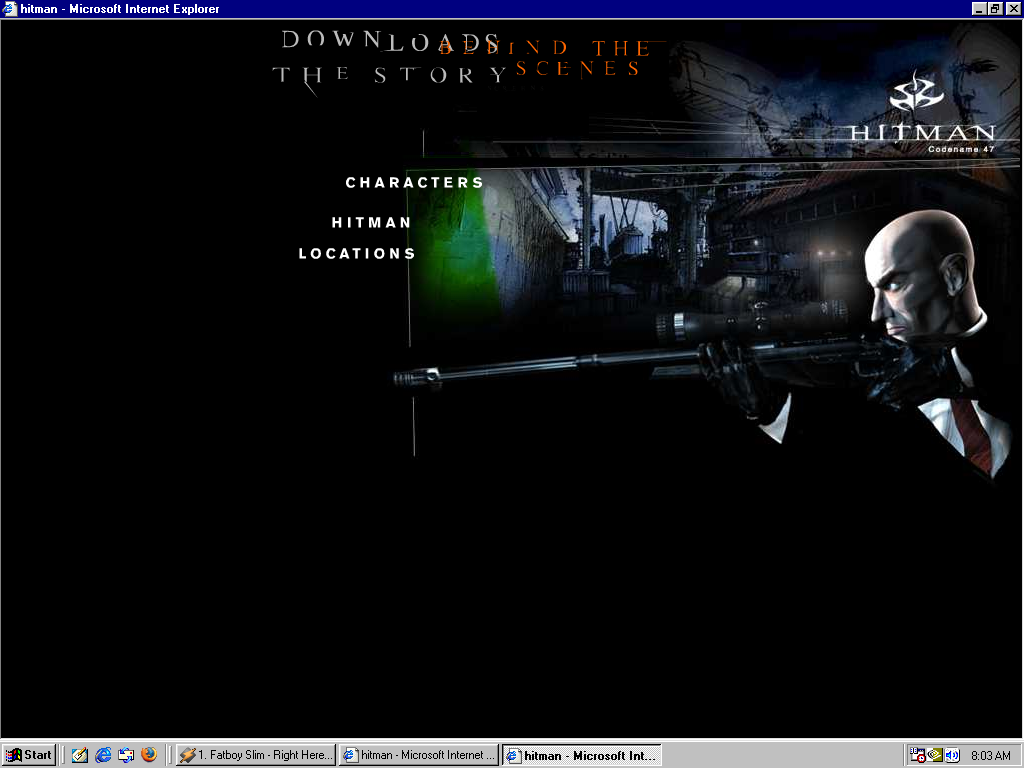Click the Show Desktop quick launch icon
This screenshot has height=768, width=1024.
126,755
